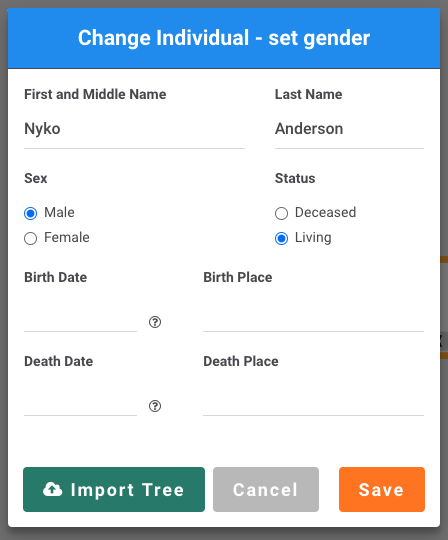Cancel the Change Individual dialog
Viewport: 448px width, 540px height.
click(266, 489)
